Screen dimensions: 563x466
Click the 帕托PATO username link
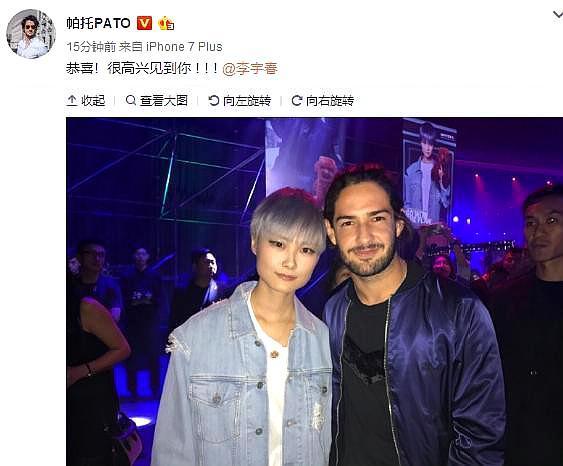coord(98,23)
